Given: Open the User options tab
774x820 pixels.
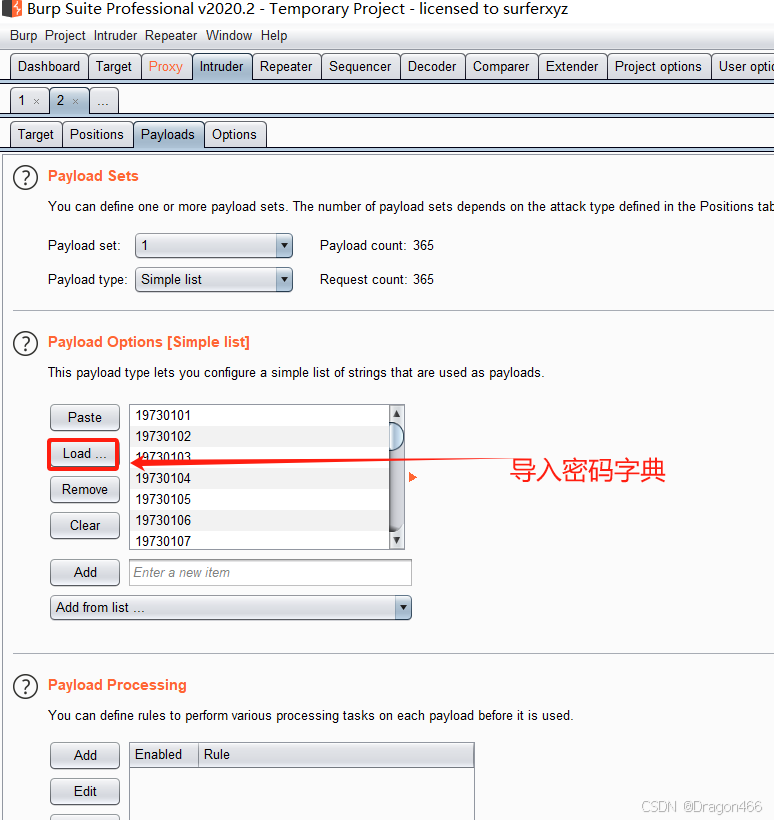Looking at the screenshot, I should (743, 66).
